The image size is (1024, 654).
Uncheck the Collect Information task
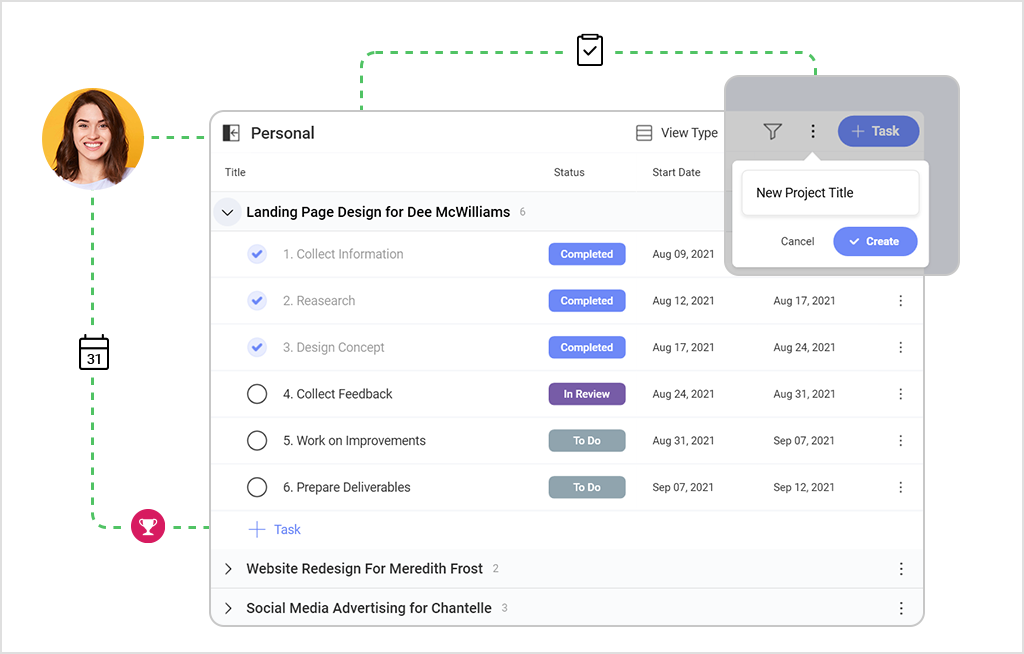point(257,254)
